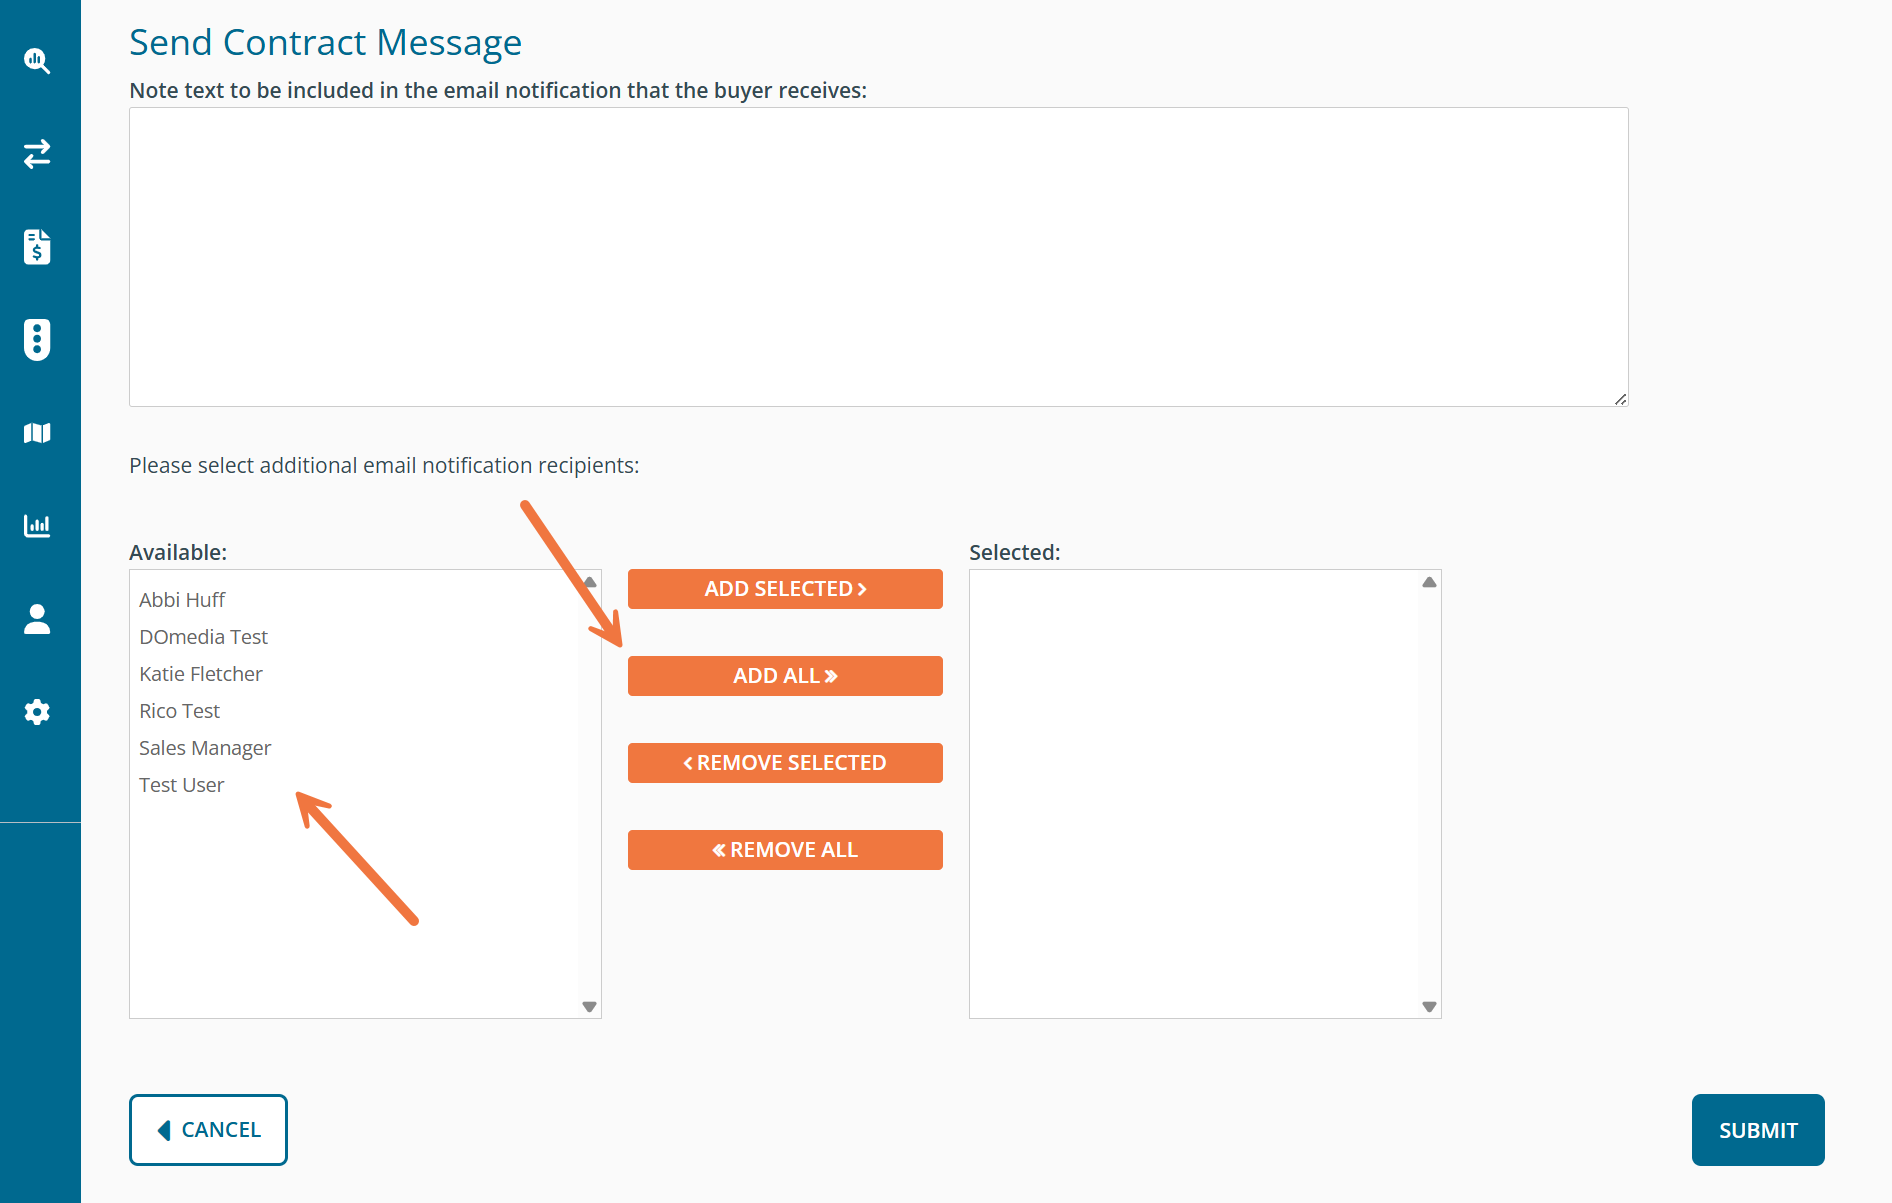Click Selected list scrollbar up arrow
Image resolution: width=1892 pixels, height=1203 pixels.
coord(1429,582)
